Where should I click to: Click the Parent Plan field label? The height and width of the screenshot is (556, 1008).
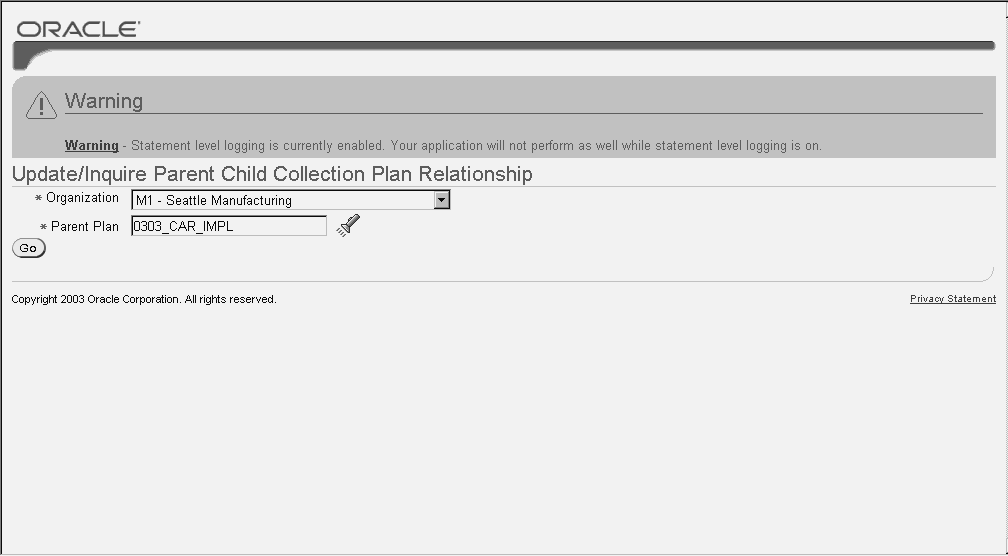[85, 227]
